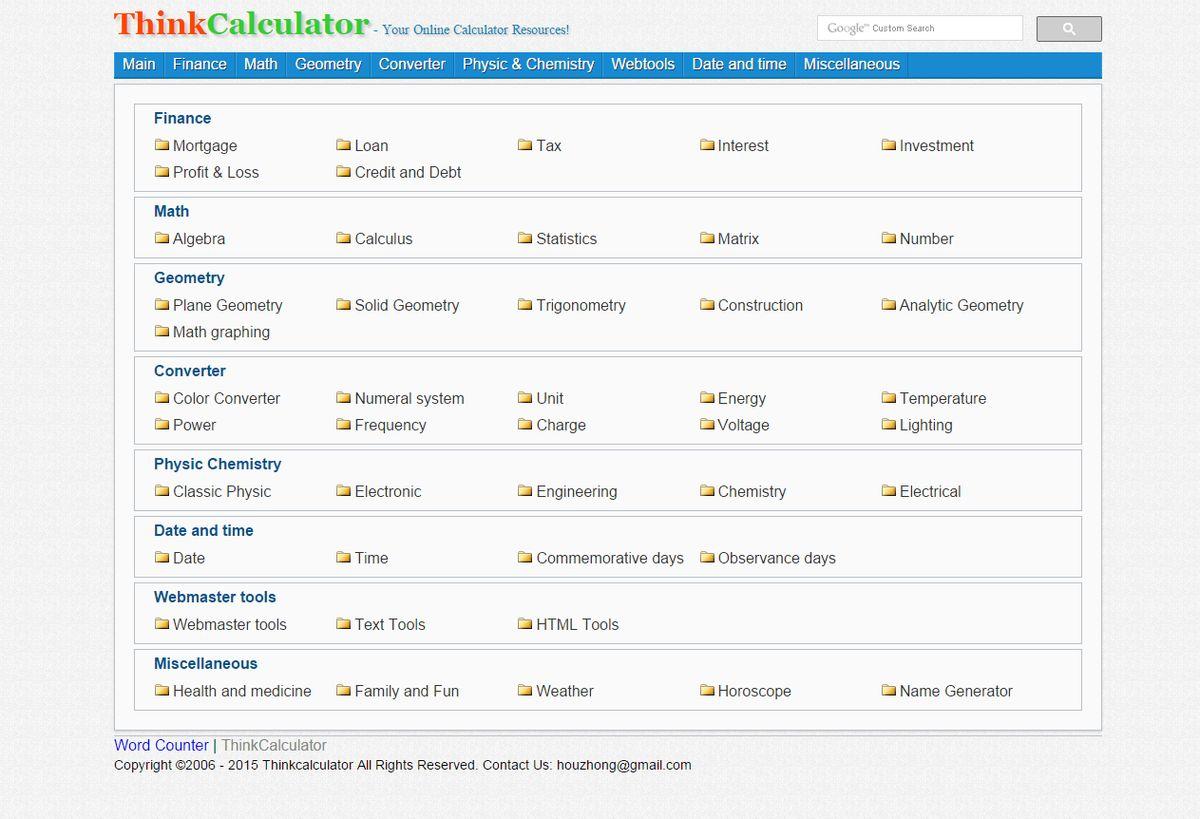Screen dimensions: 1200x819
Task: Select Date and time in menu bar
Action: click(739, 64)
